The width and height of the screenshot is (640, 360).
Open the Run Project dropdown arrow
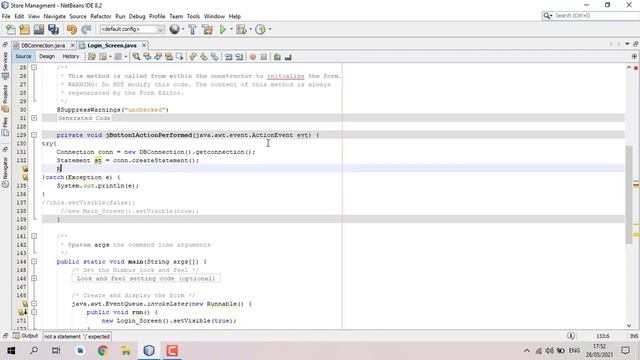231,29
